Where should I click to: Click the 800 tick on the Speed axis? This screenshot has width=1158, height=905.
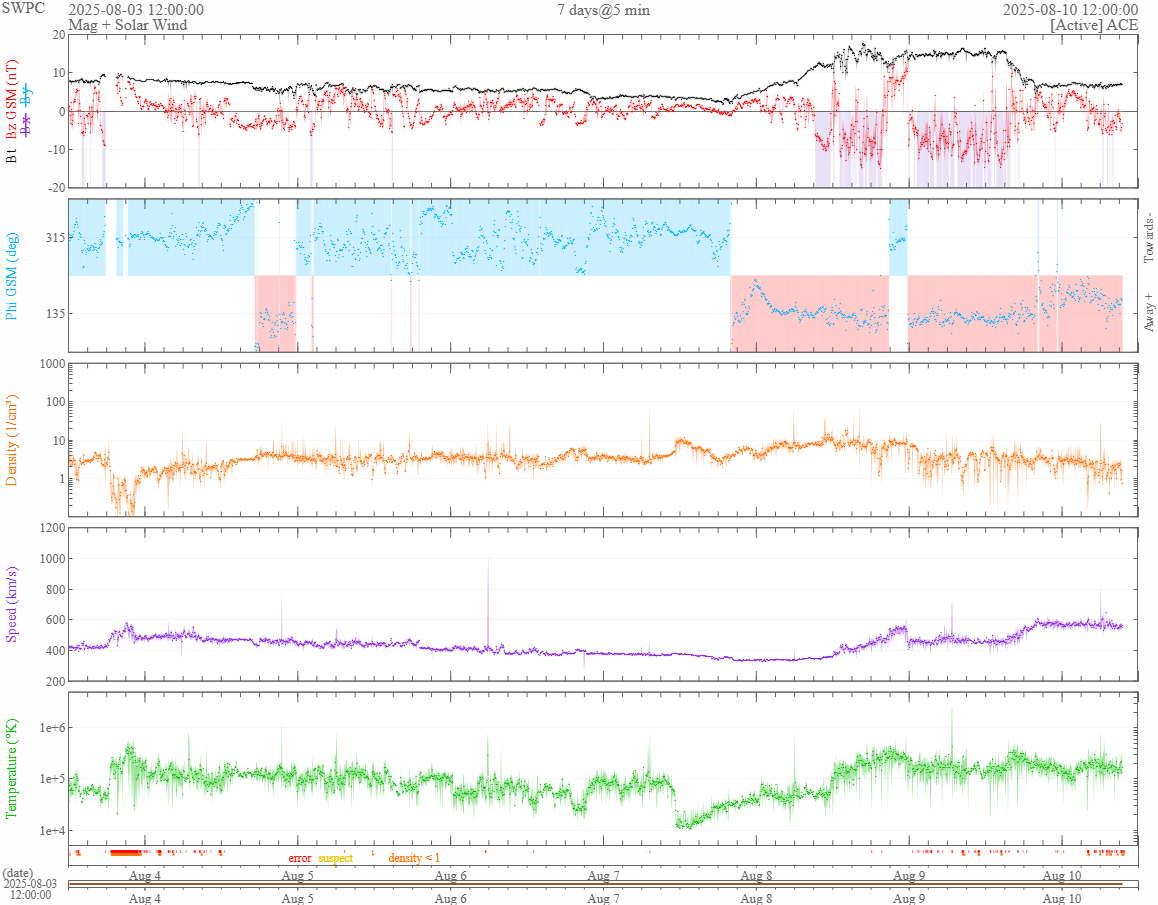pos(55,590)
